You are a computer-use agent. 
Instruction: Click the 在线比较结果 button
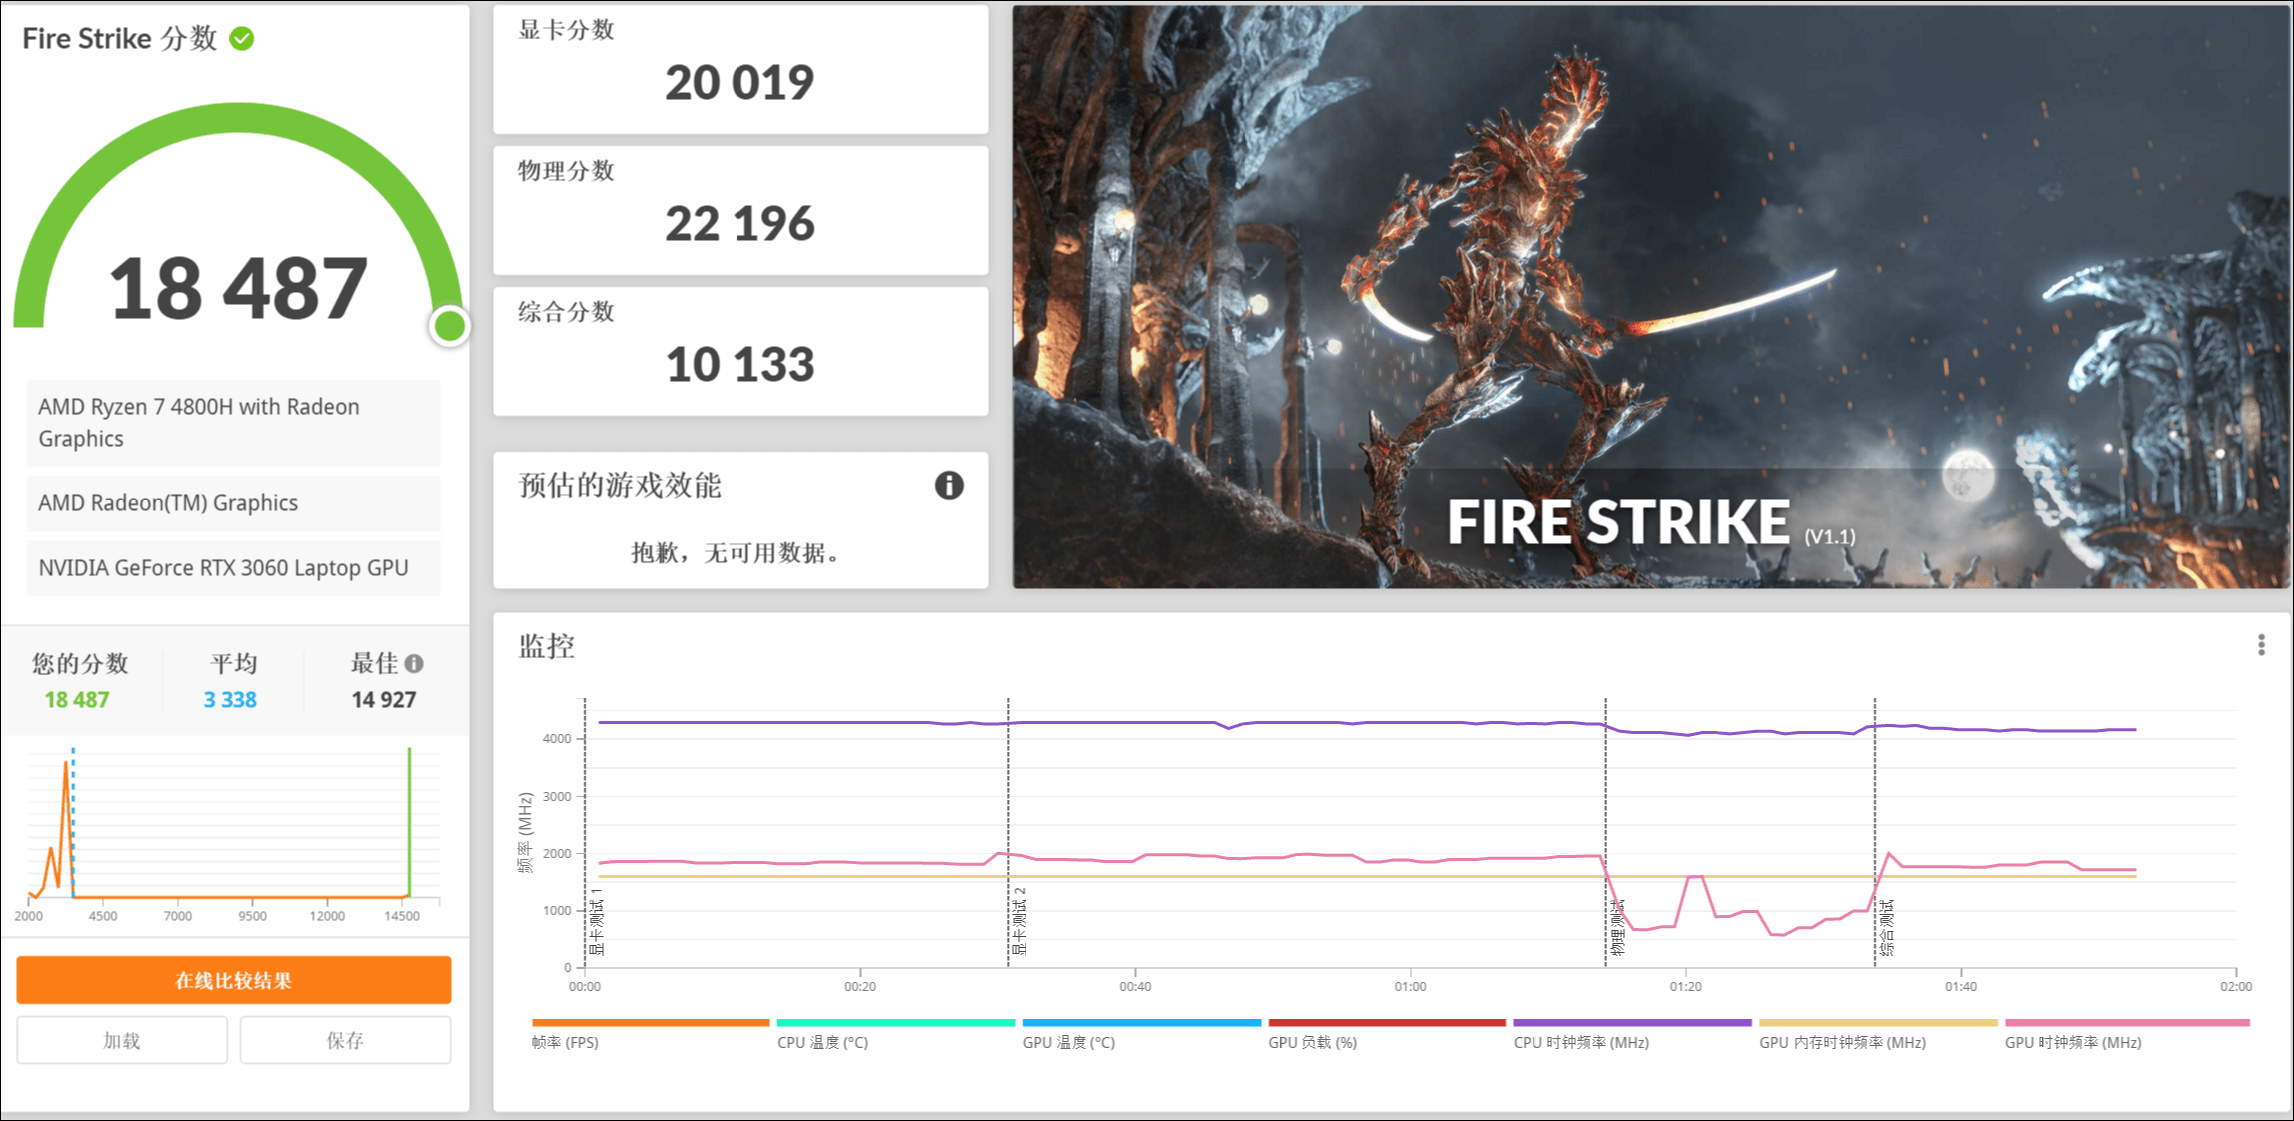tap(234, 980)
